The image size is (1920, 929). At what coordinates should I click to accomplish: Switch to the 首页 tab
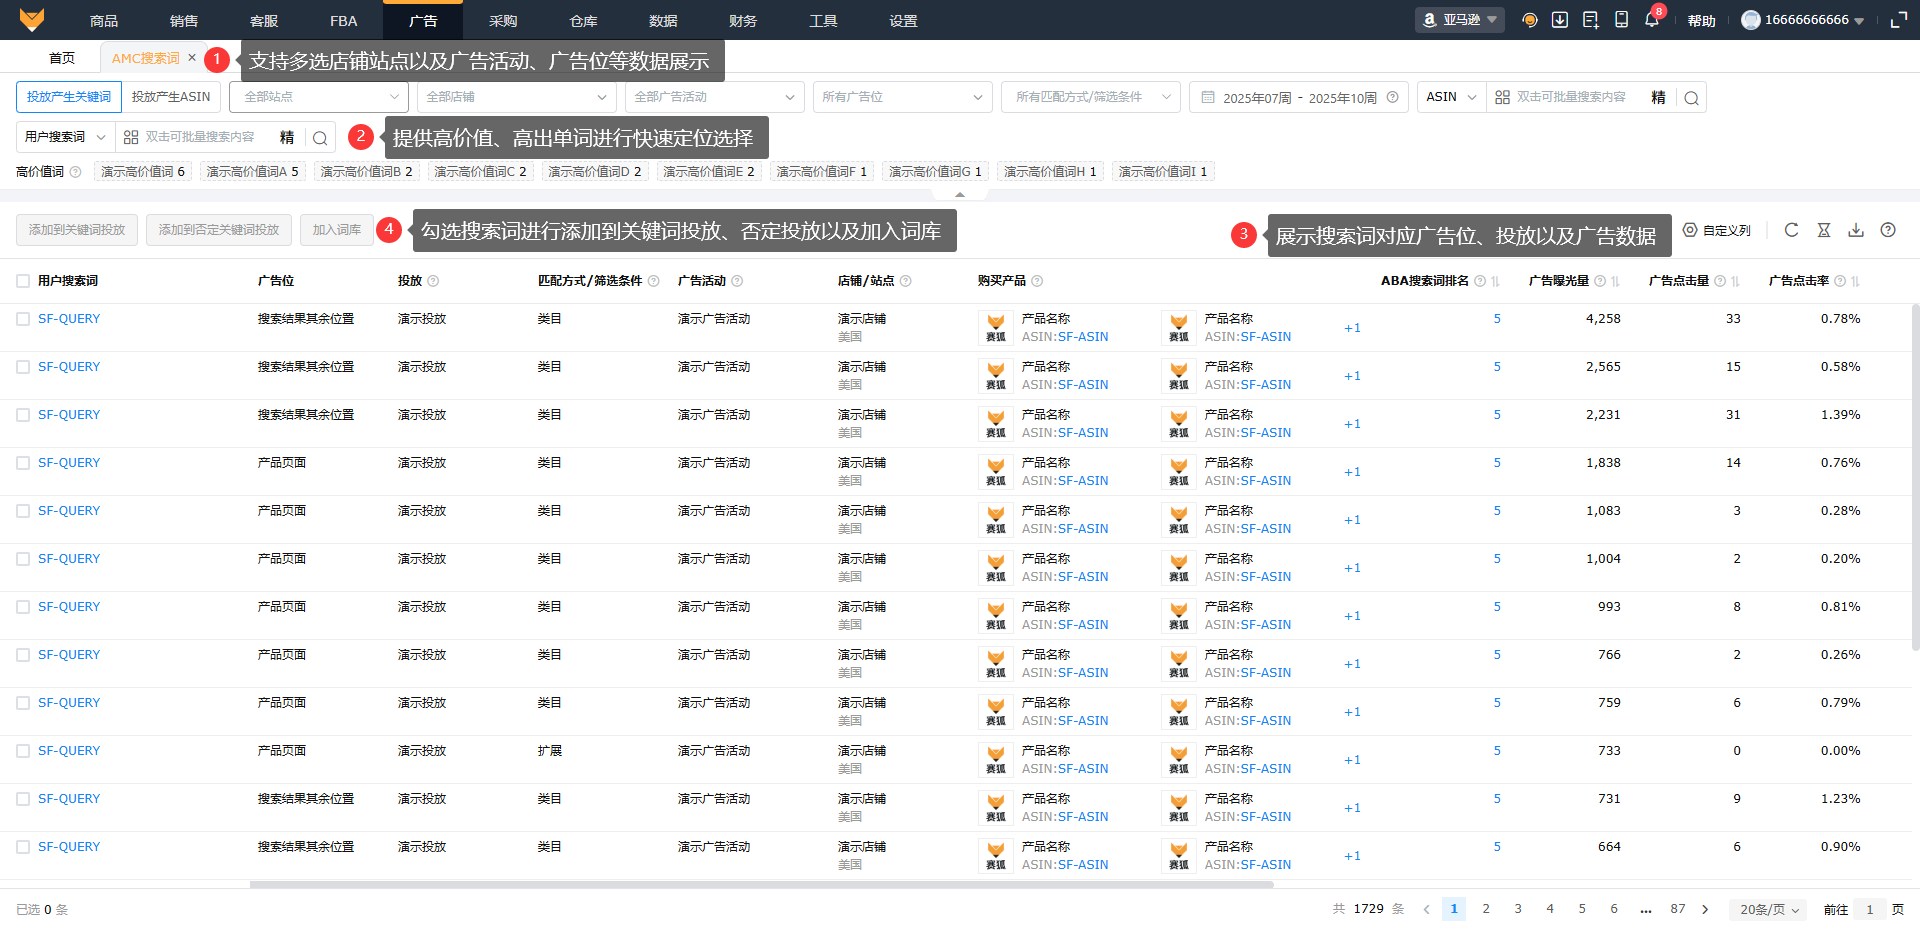coord(62,58)
